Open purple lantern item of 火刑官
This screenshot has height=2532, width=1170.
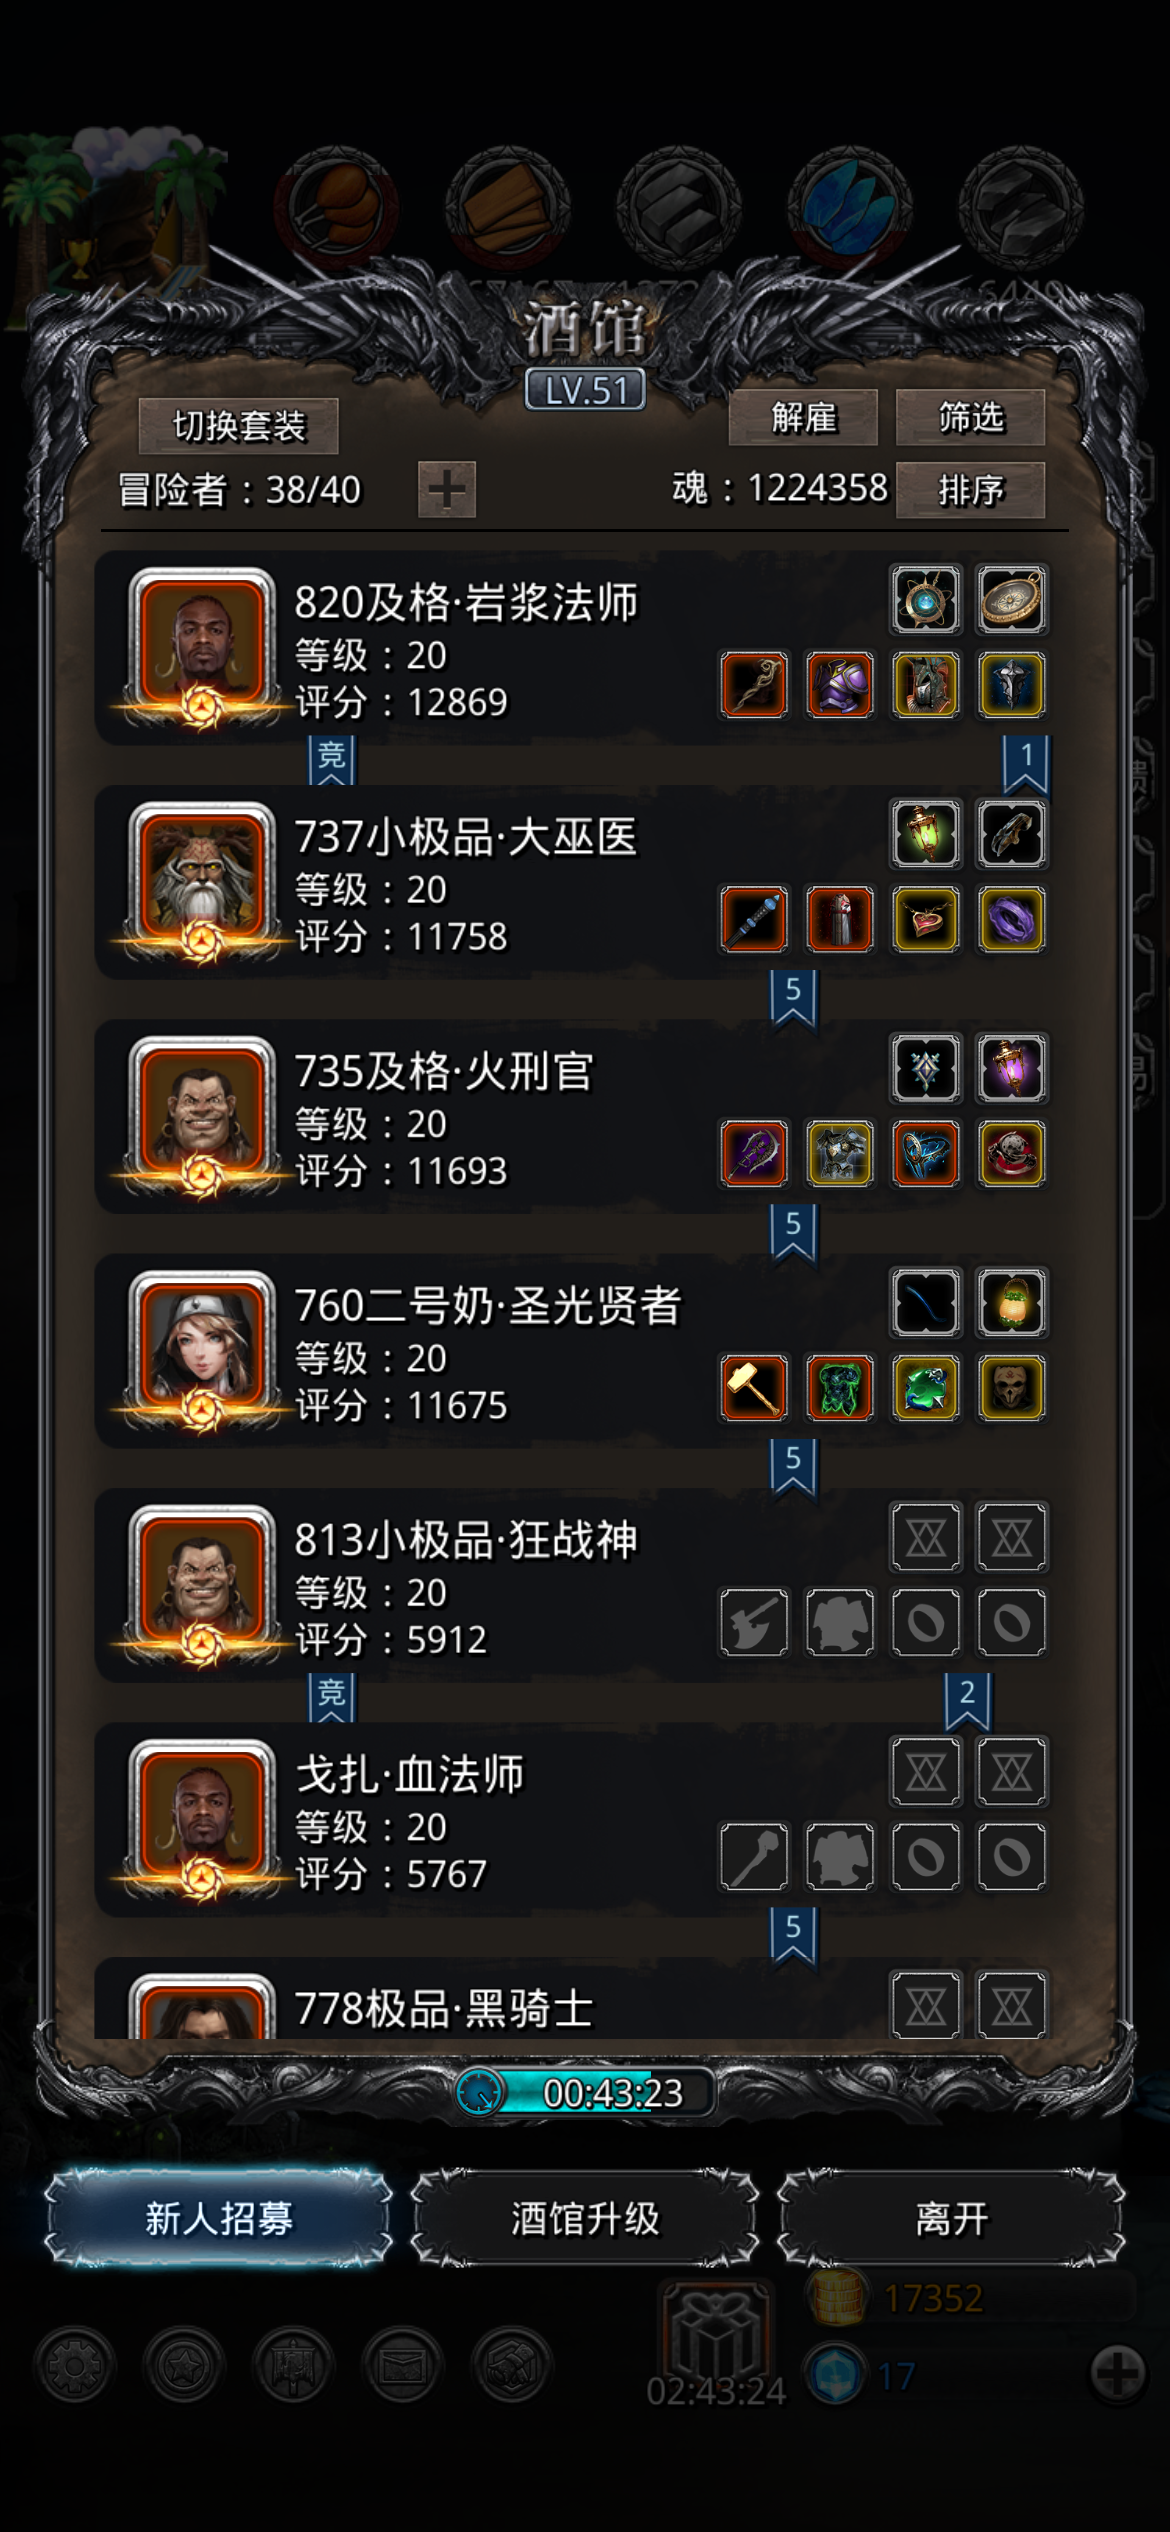[x=1012, y=1069]
